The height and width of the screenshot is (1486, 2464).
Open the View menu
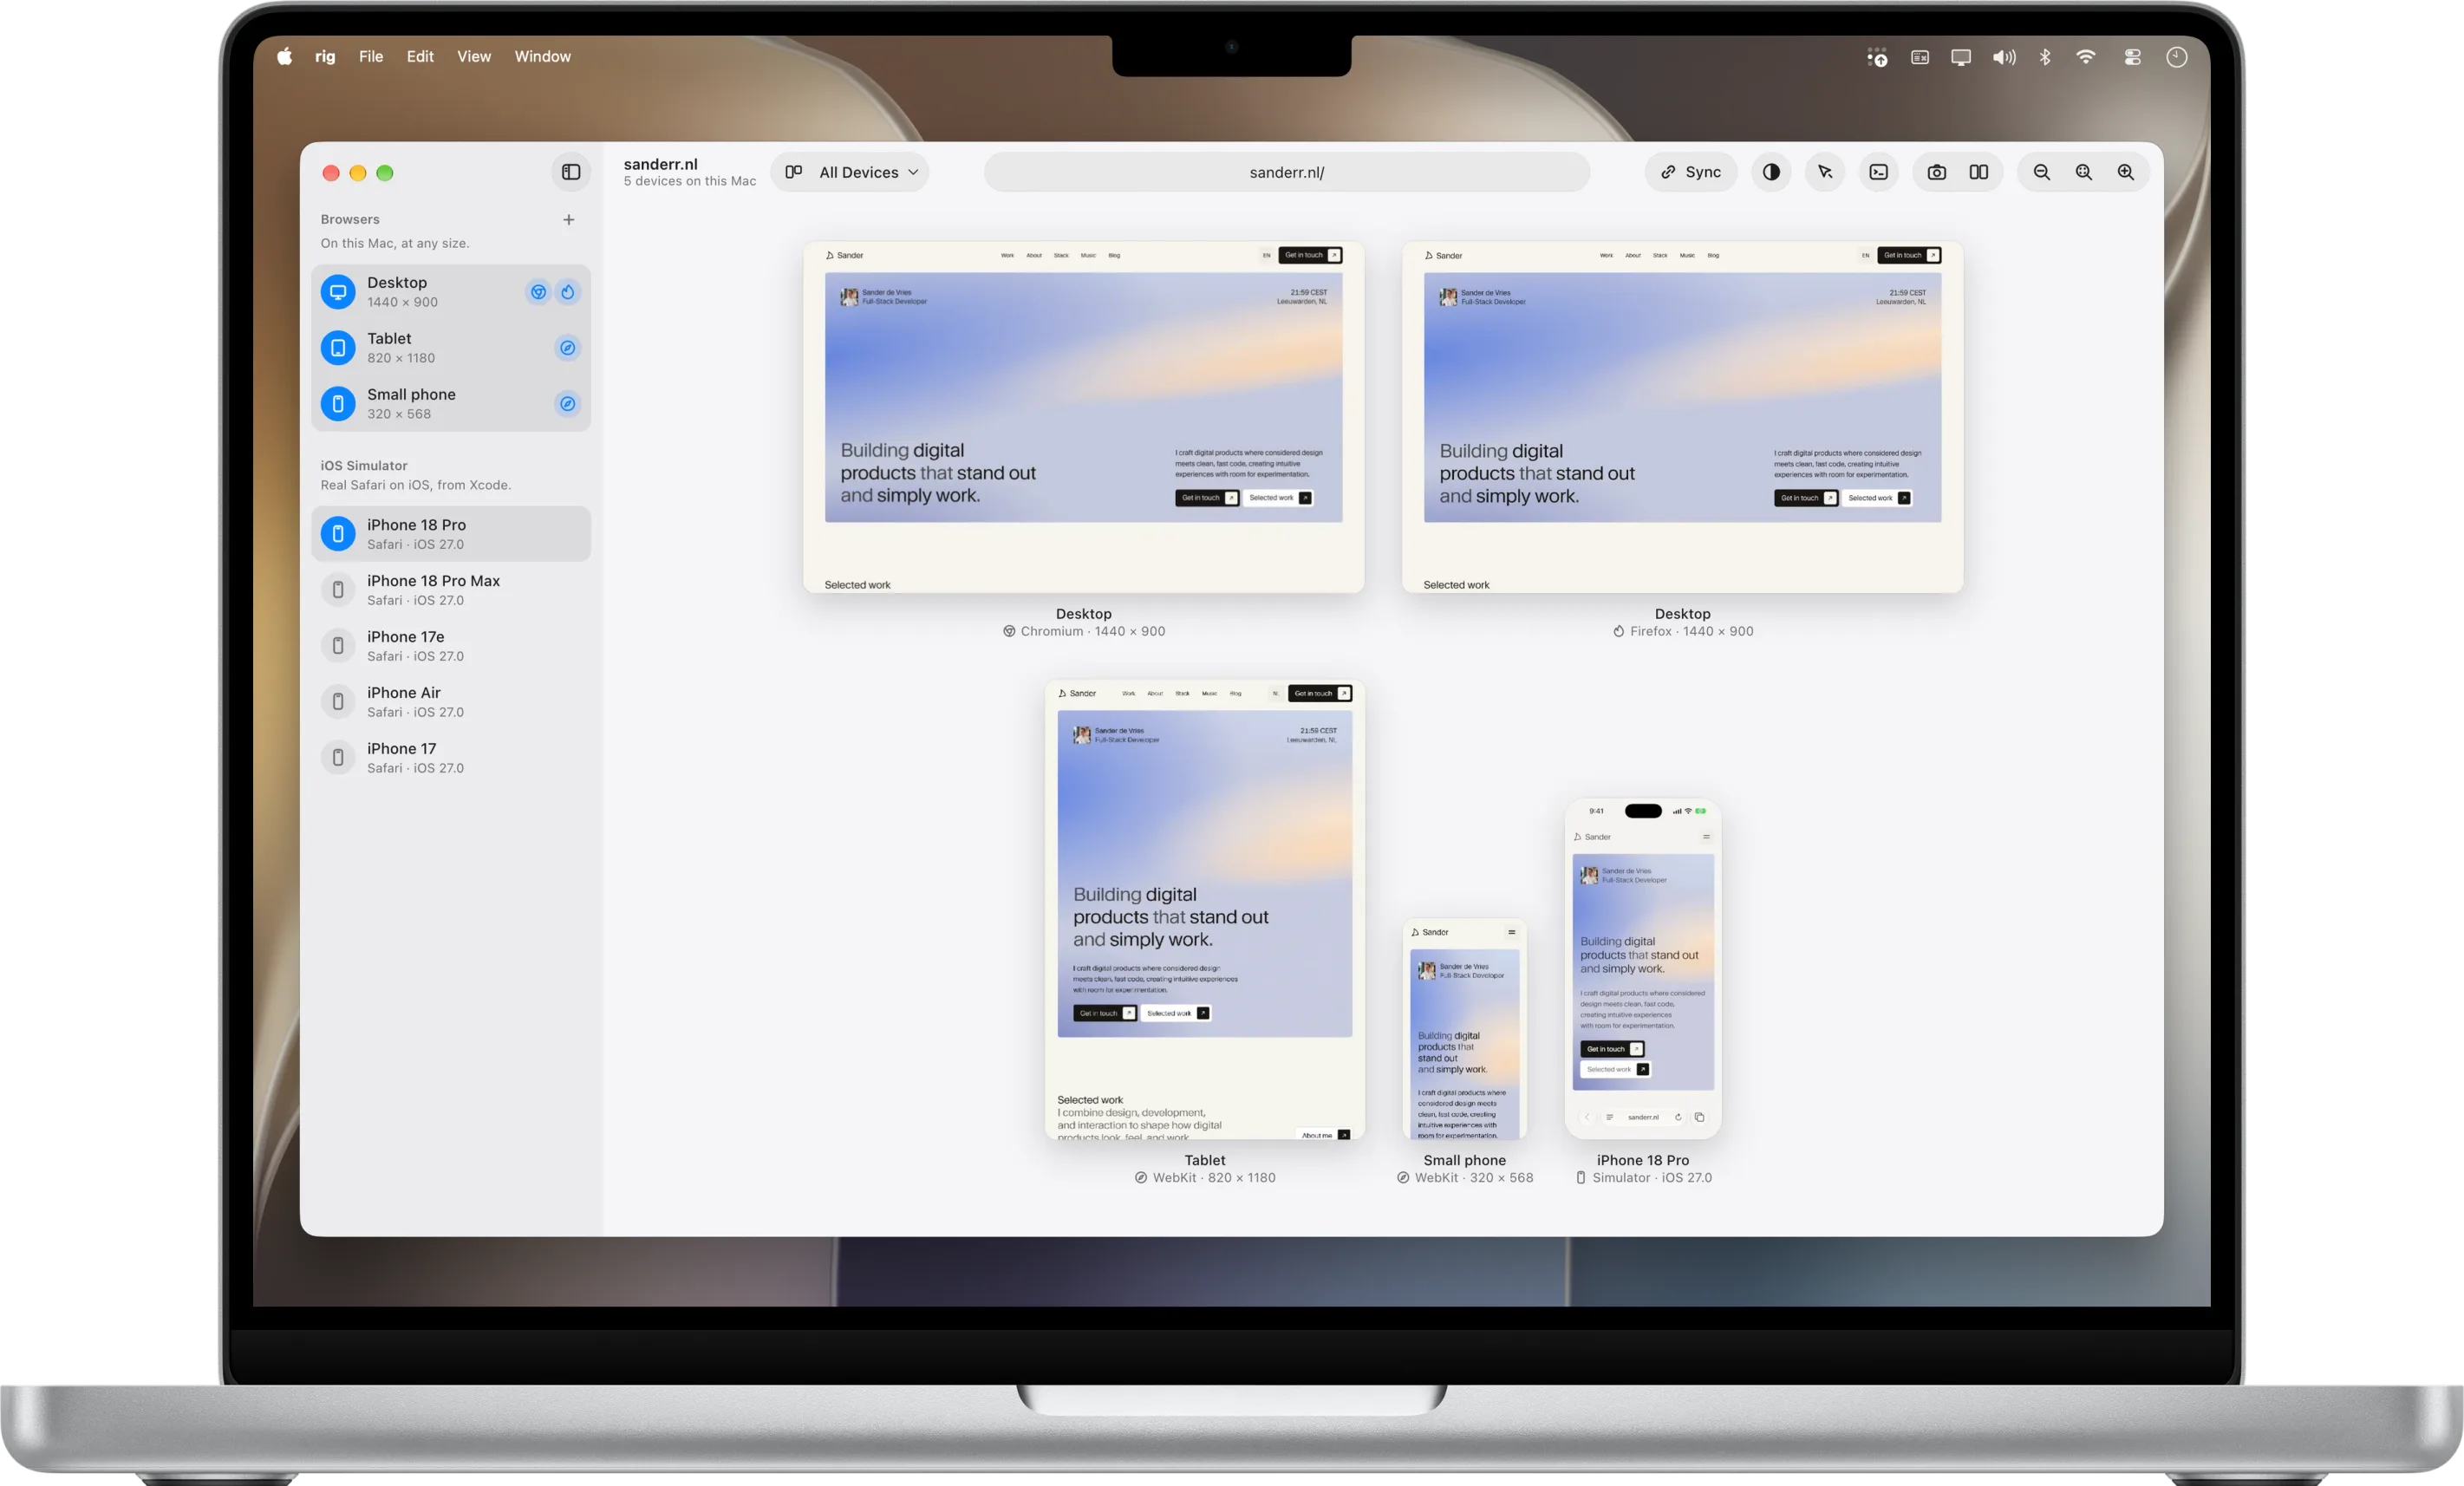click(474, 56)
